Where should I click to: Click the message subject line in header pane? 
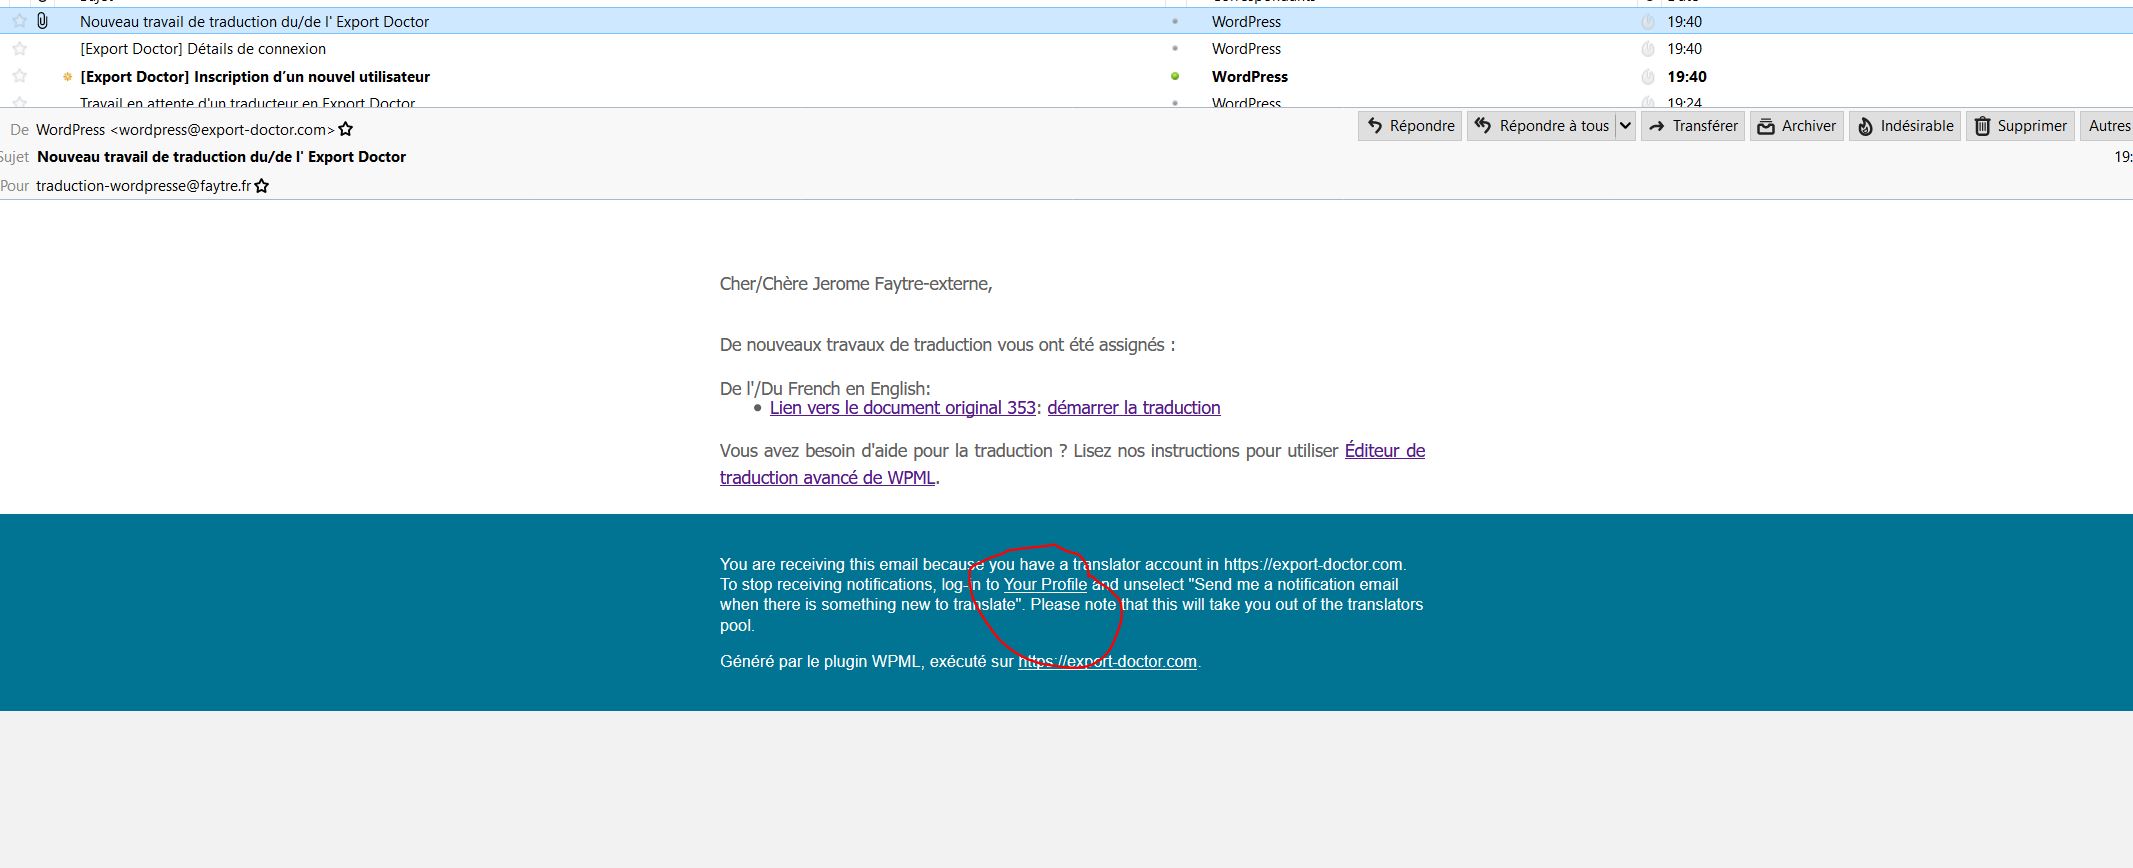point(221,157)
